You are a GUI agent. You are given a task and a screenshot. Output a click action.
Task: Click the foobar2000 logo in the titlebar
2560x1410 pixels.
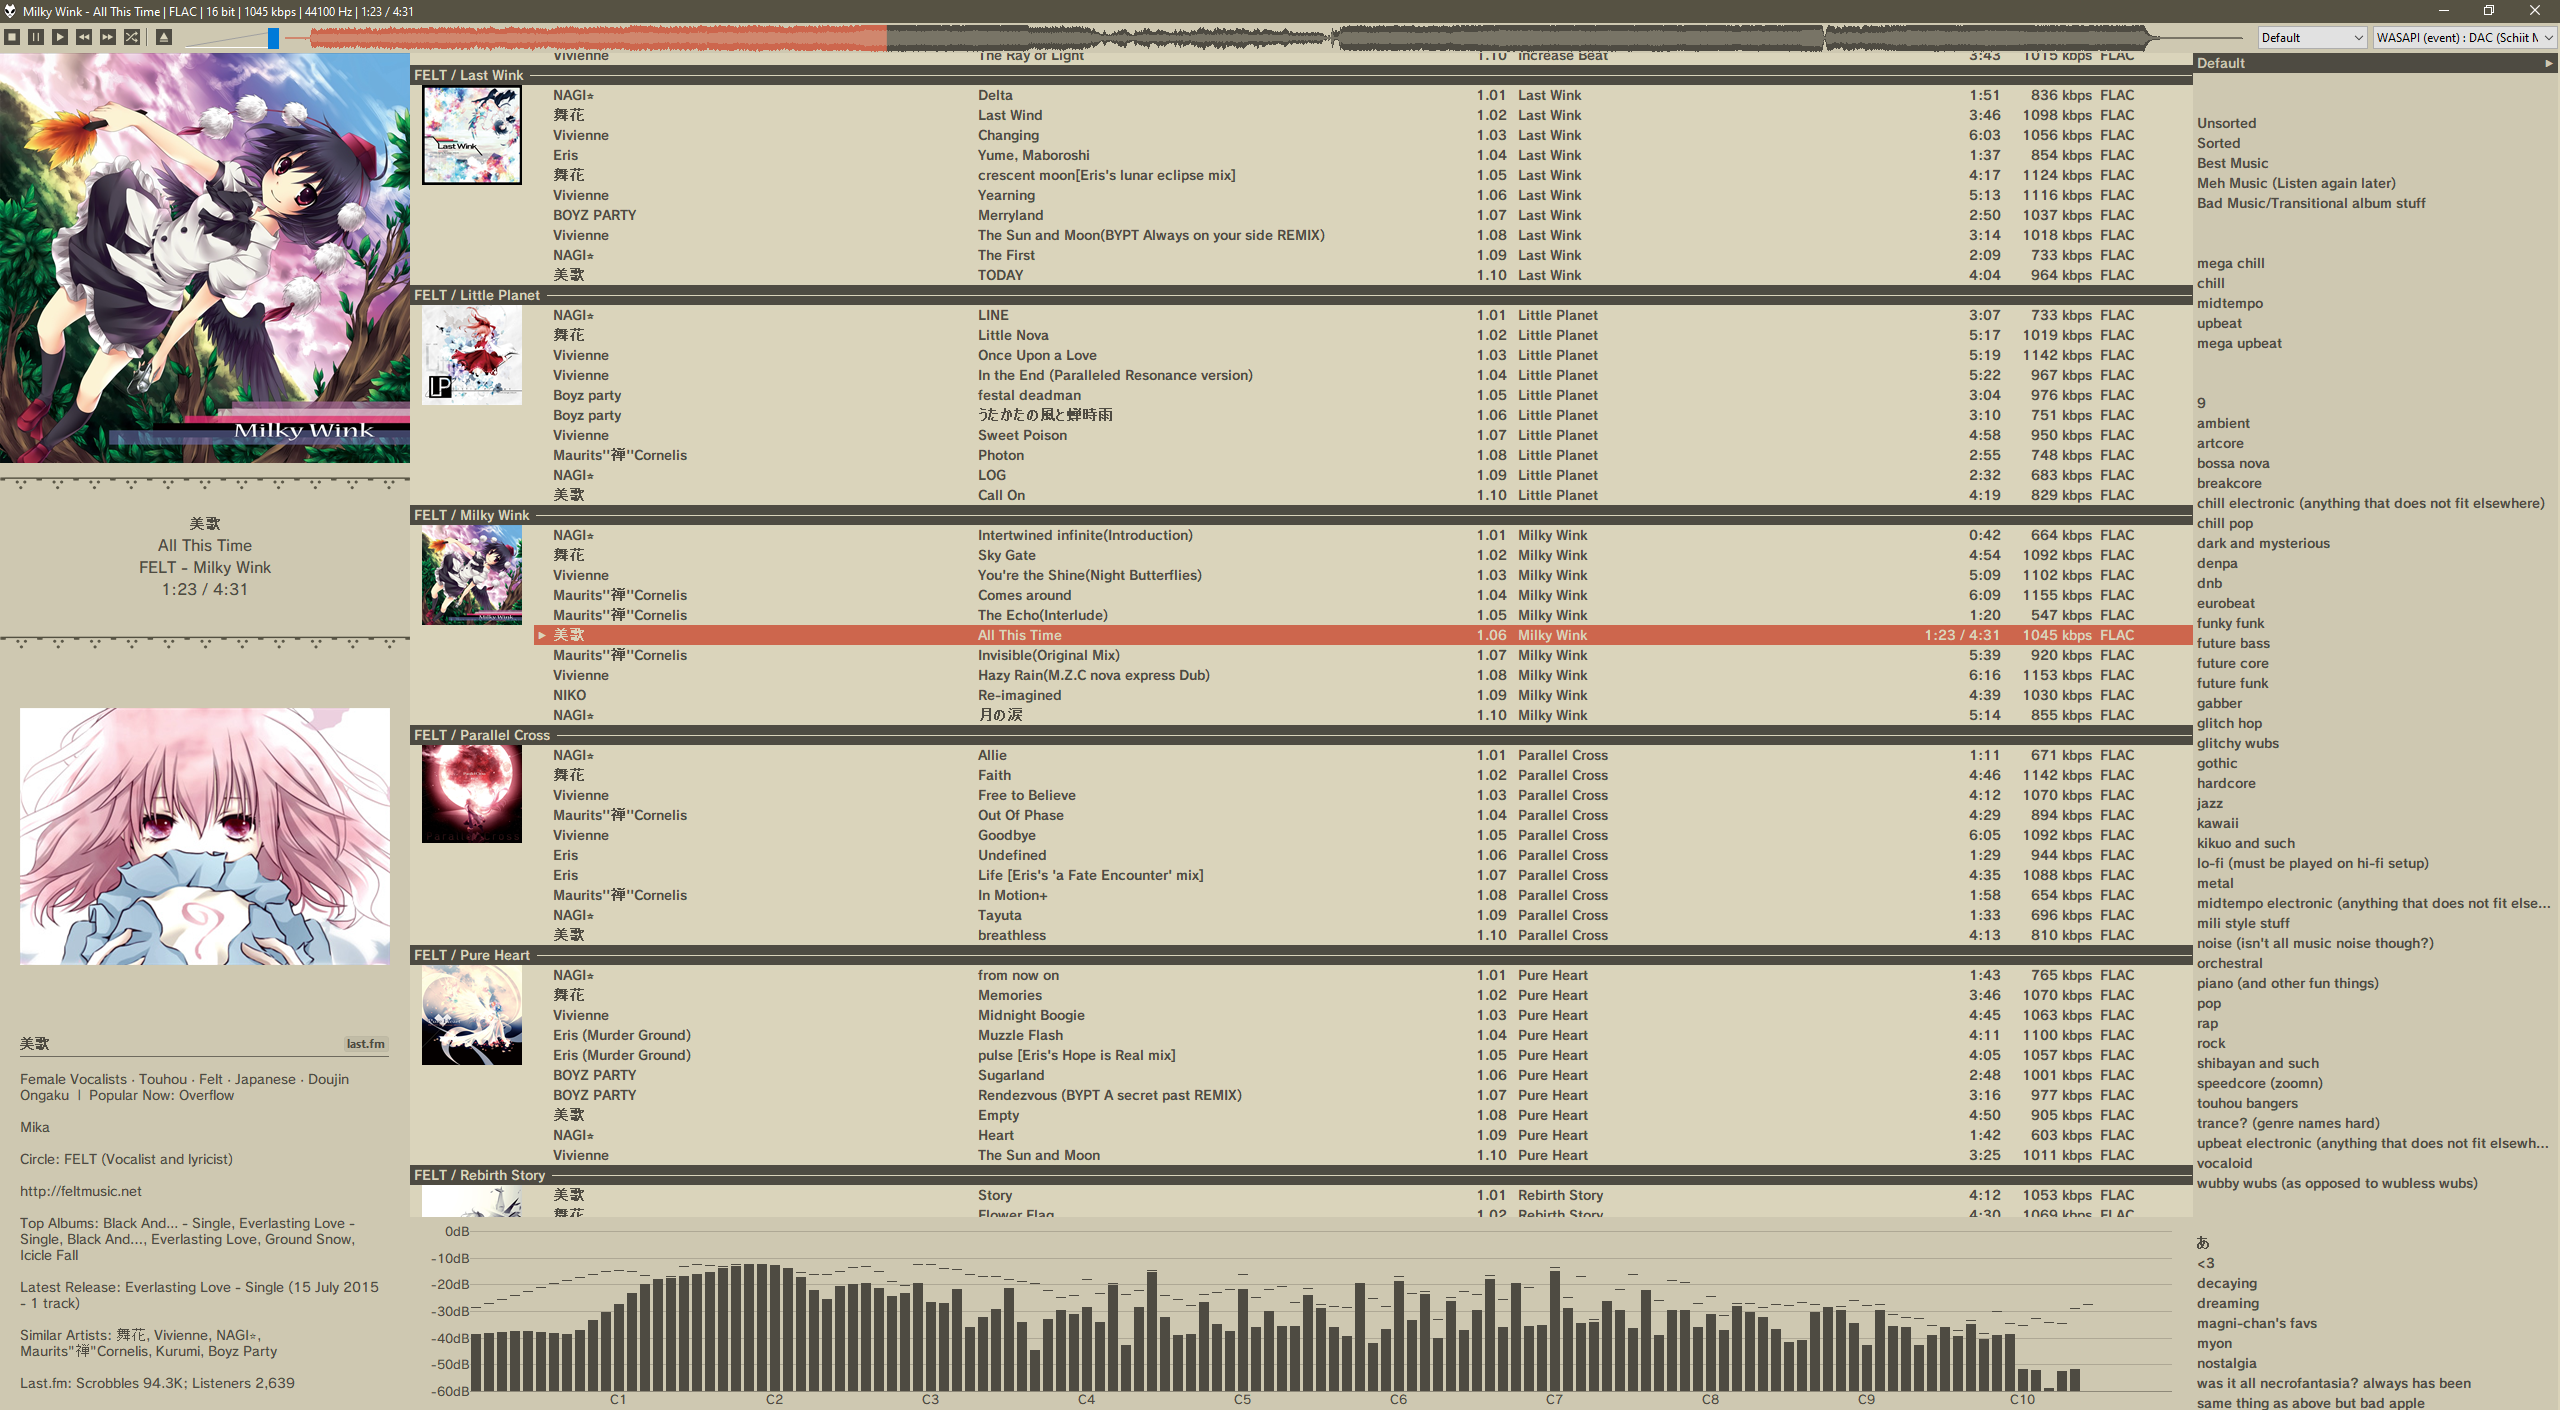pos(10,11)
